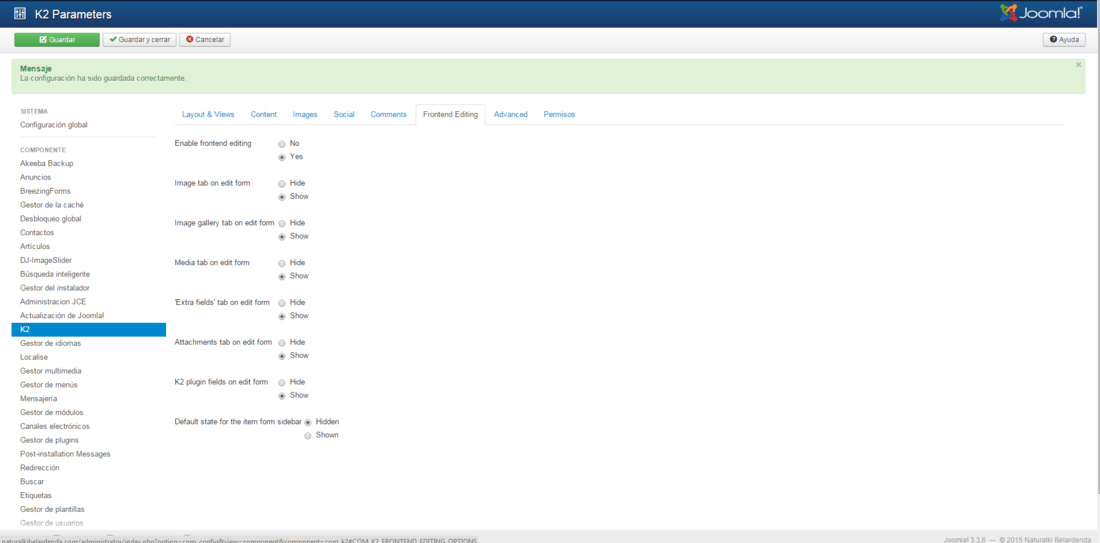Open Etiquetas in the sidebar
This screenshot has height=543, width=1100.
pos(36,495)
